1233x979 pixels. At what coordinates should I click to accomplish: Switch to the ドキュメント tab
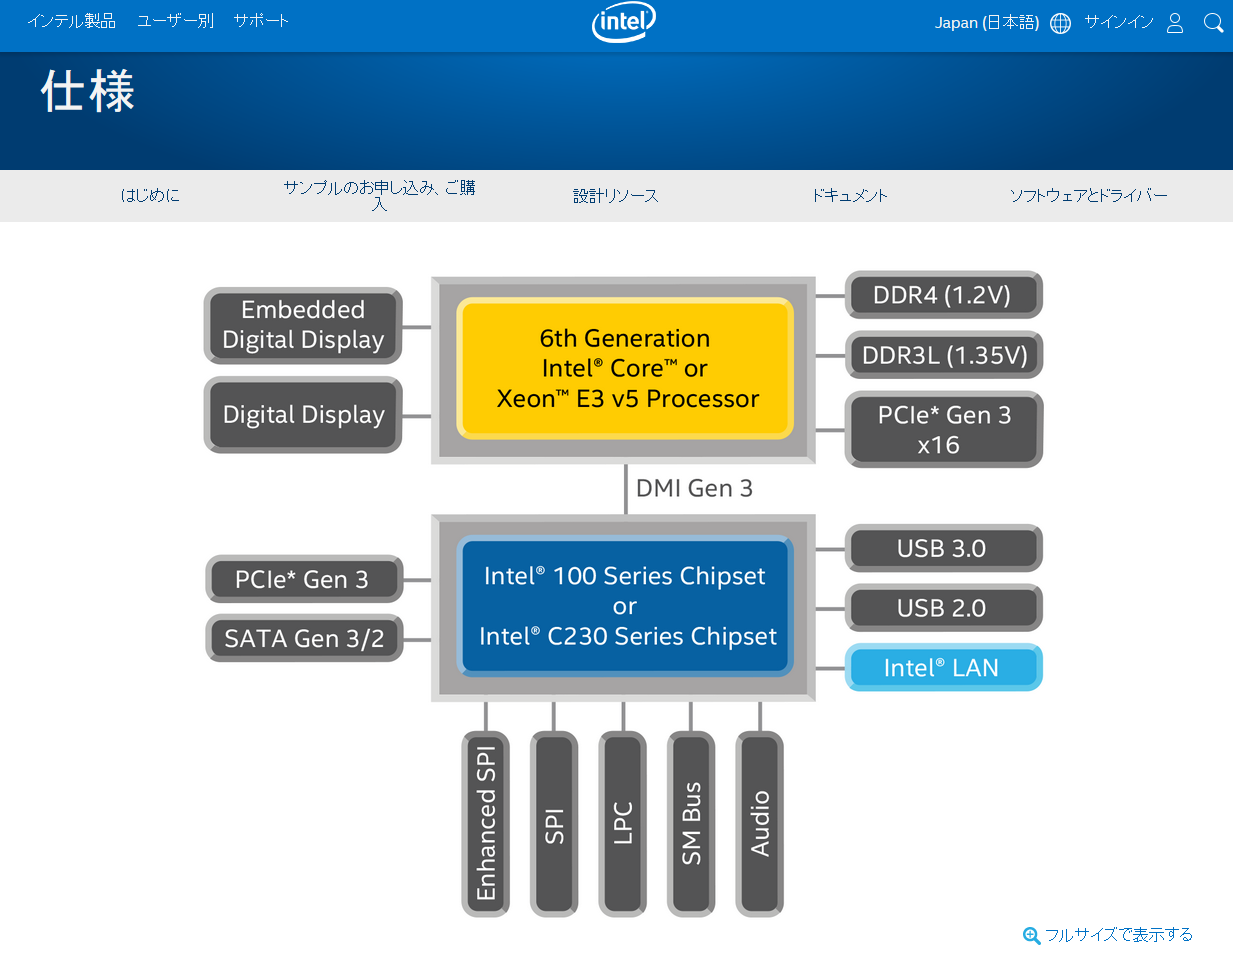click(849, 195)
